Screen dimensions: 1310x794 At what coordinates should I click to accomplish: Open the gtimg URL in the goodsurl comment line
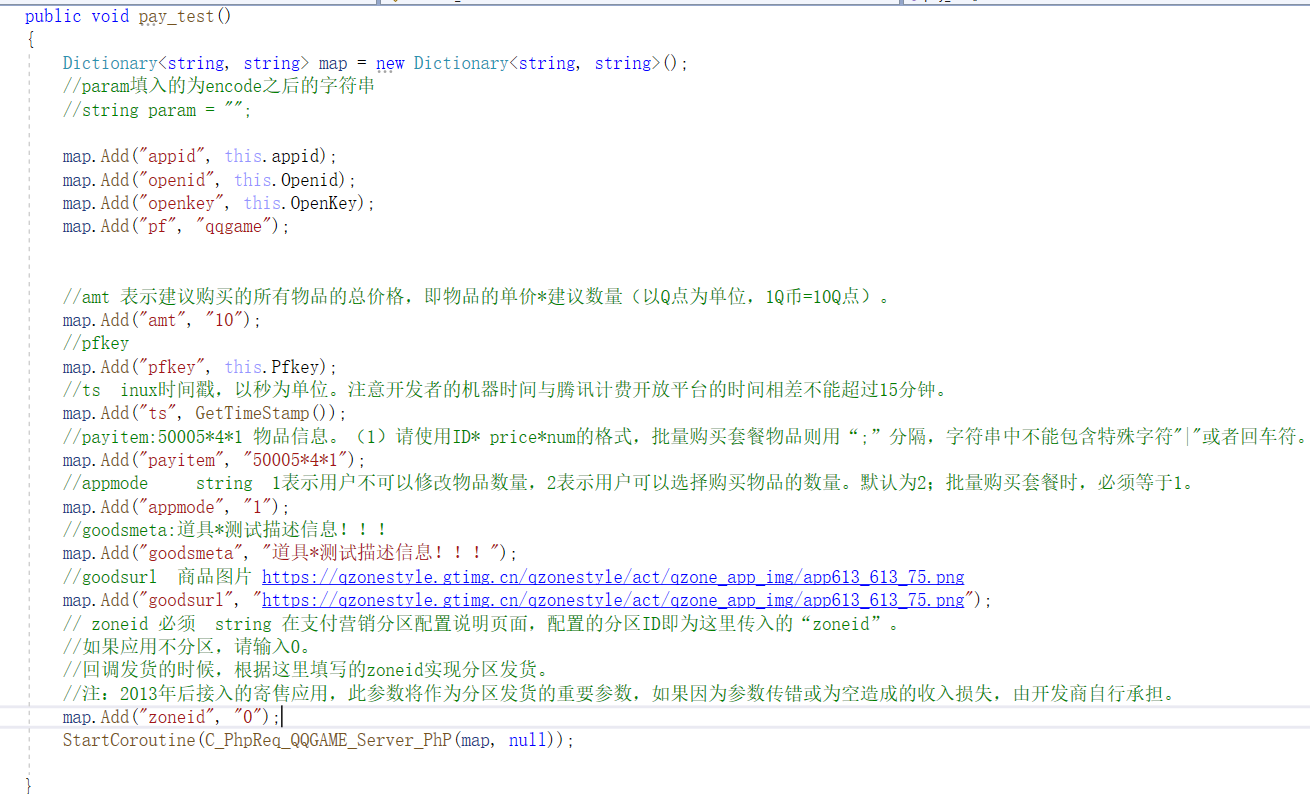pos(613,577)
